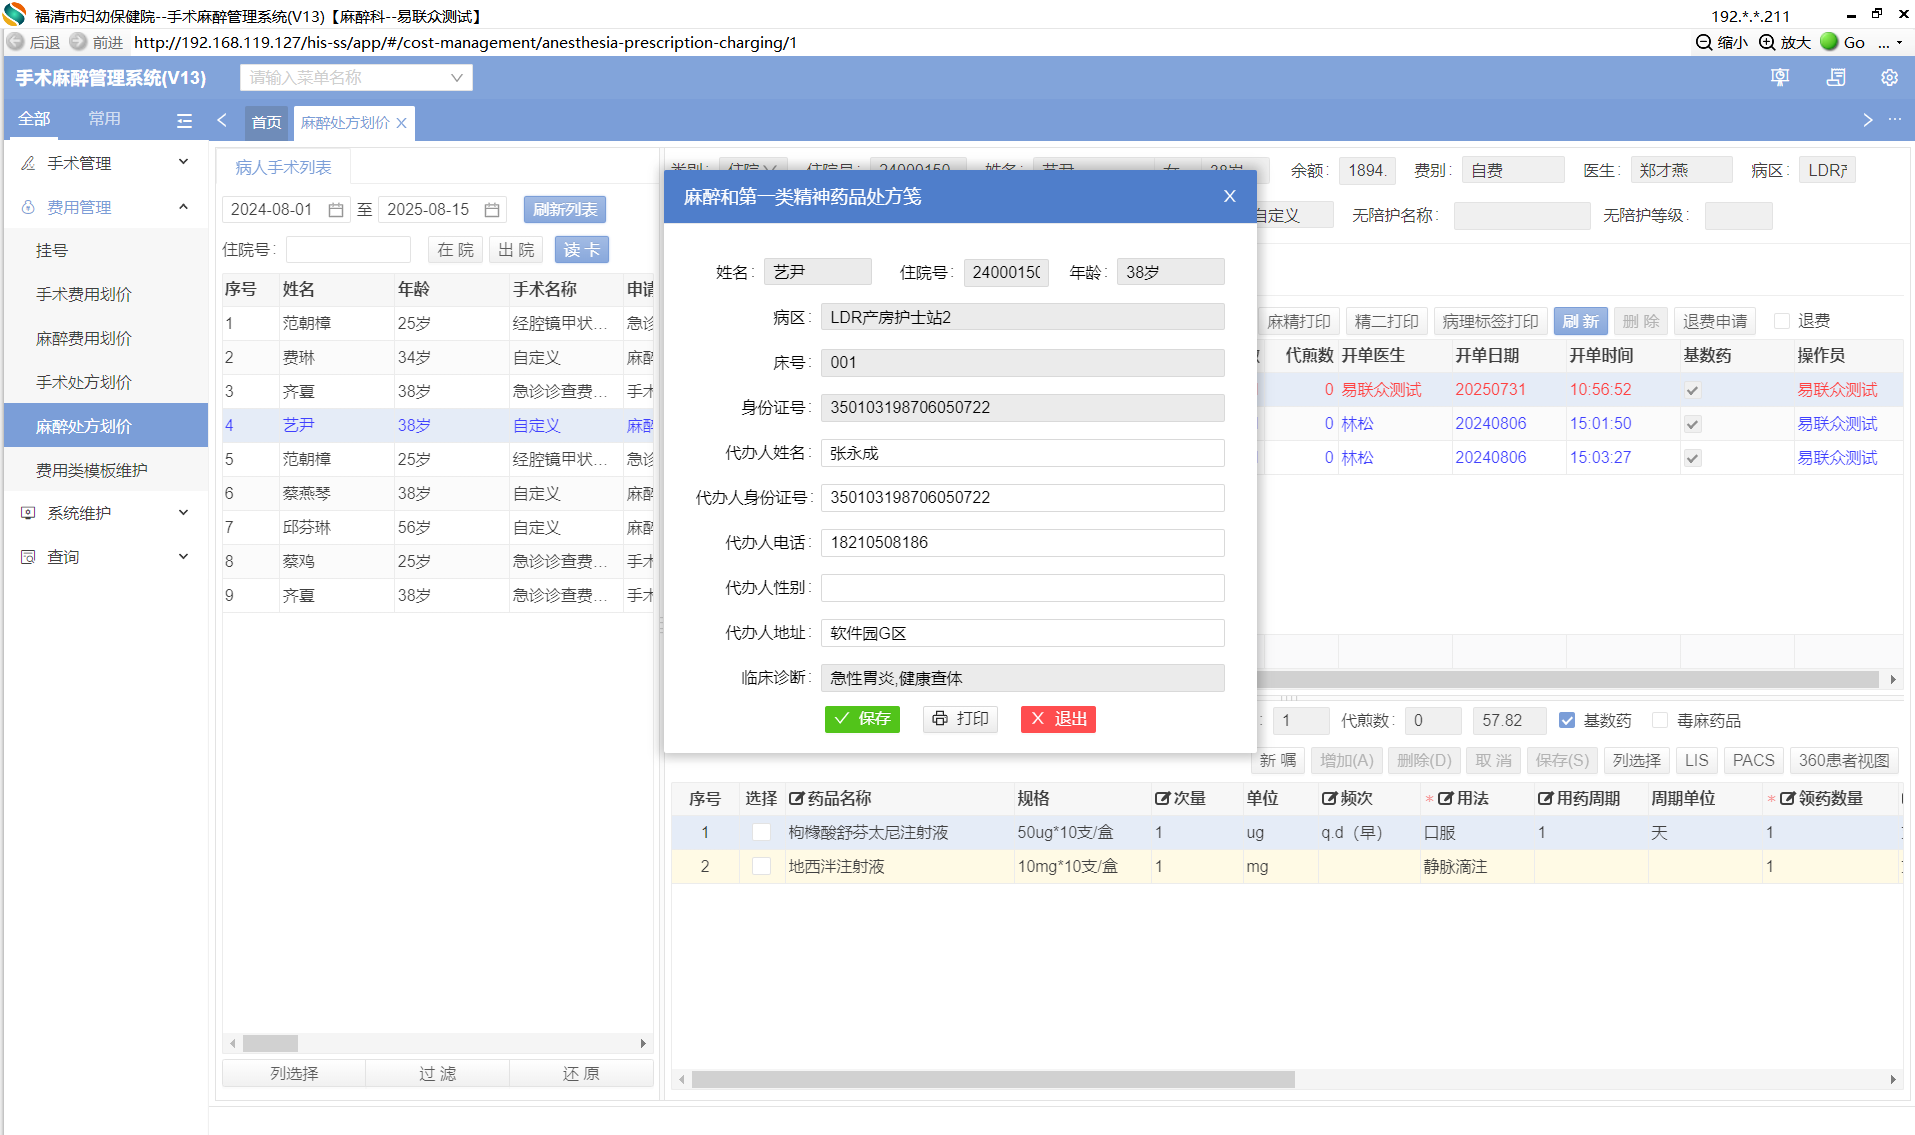The image size is (1915, 1135).
Task: Expand the 手术管理 sidebar section
Action: pyautogui.click(x=183, y=162)
